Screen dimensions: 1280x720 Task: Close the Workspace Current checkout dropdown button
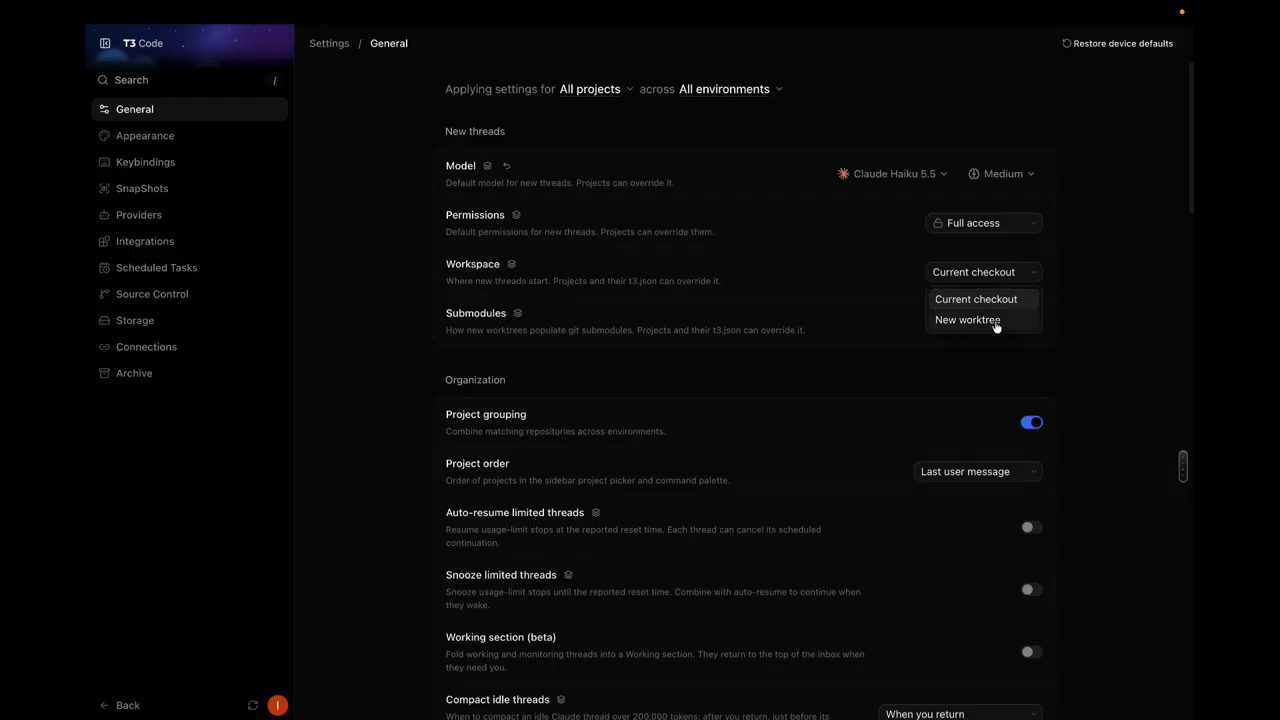(x=984, y=272)
